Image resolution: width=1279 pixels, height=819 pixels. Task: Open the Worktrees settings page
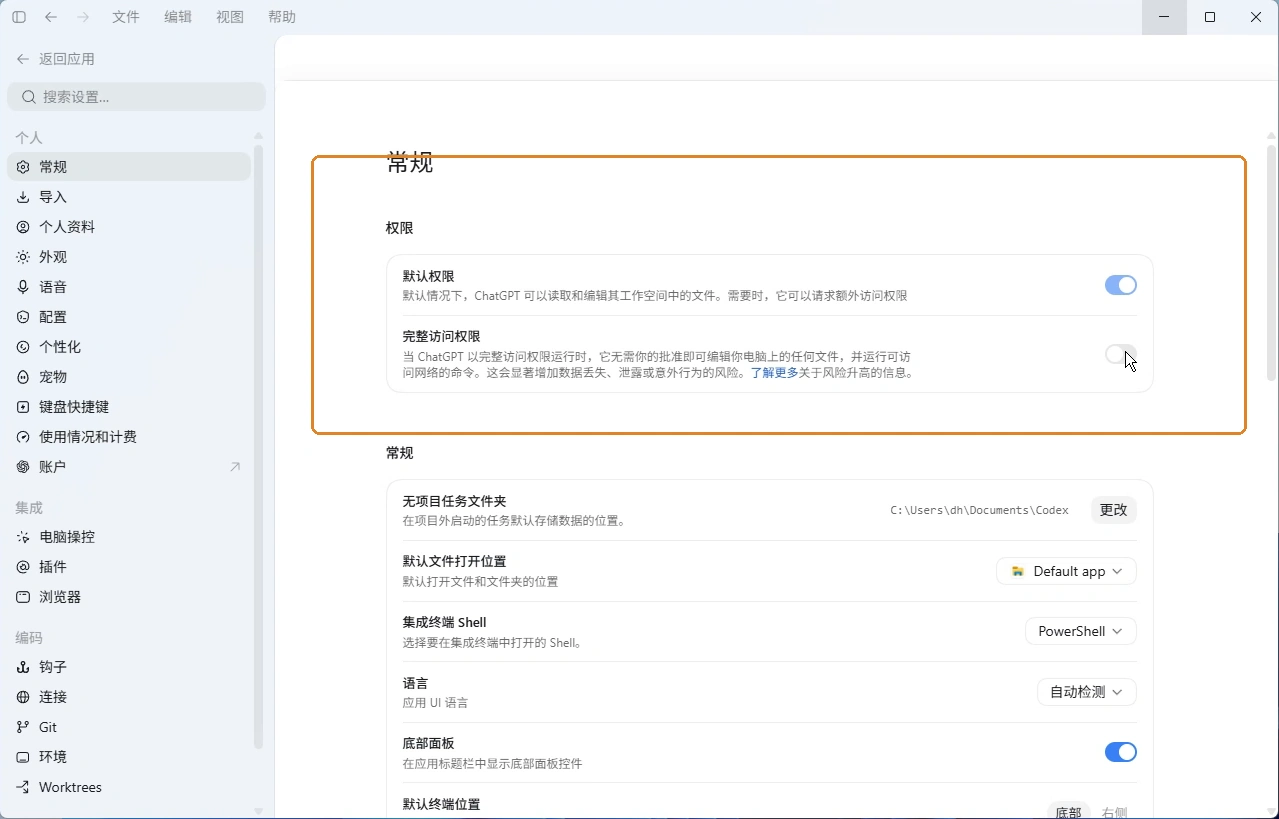[x=129, y=787]
